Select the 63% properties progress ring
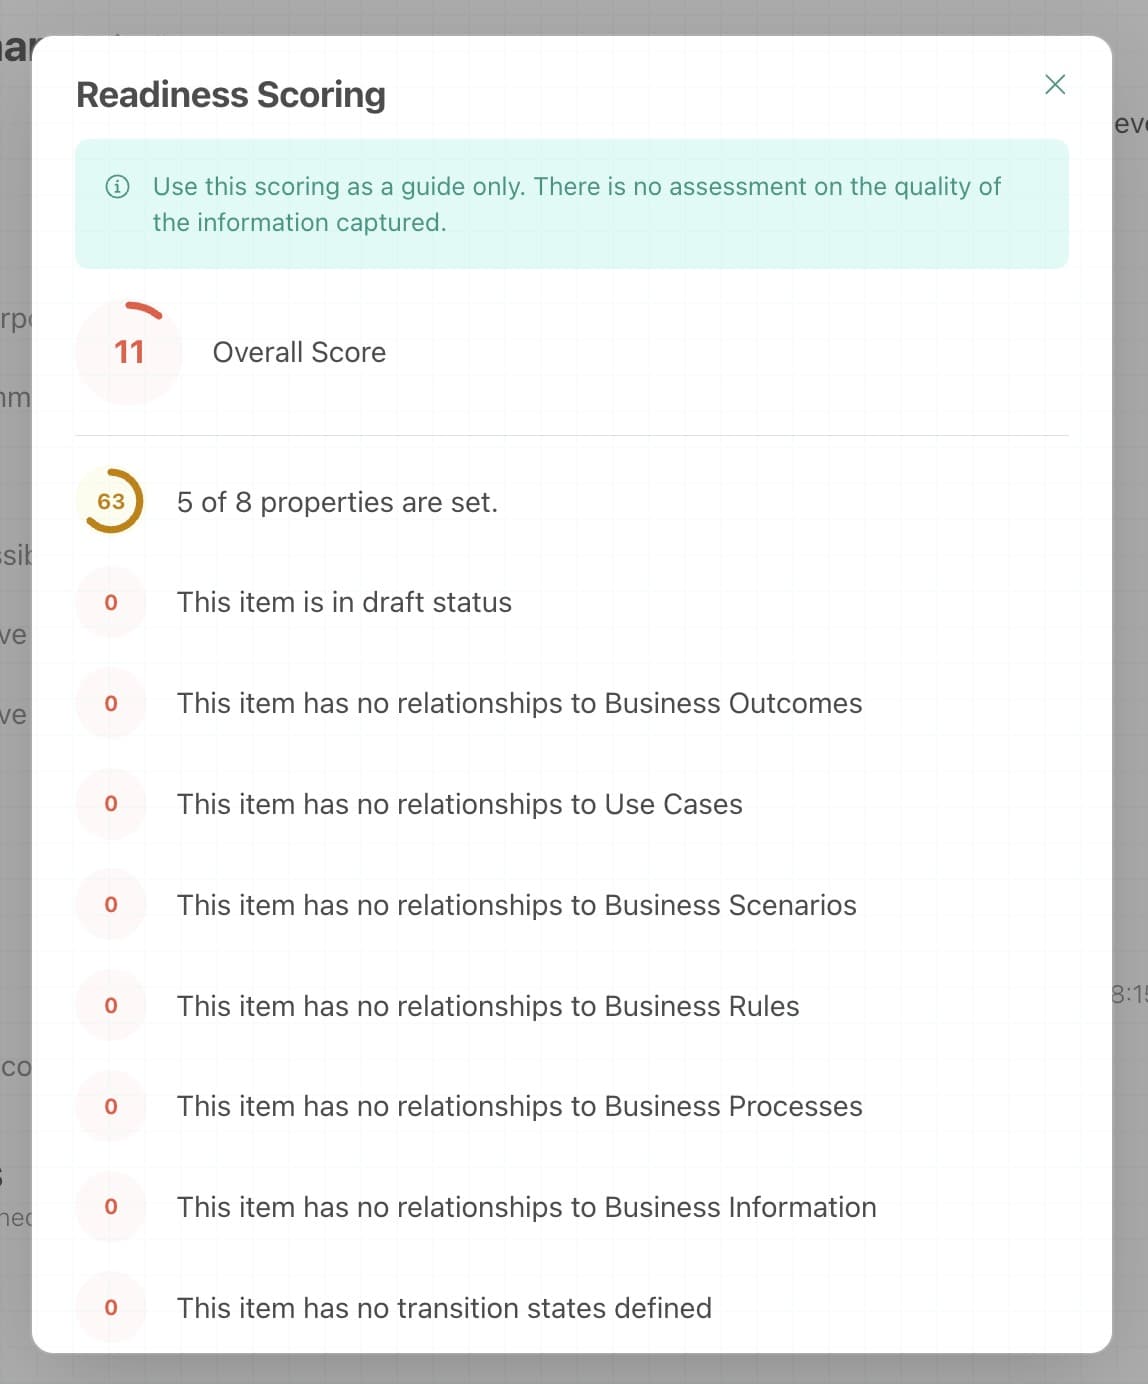Viewport: 1148px width, 1384px height. (x=111, y=501)
